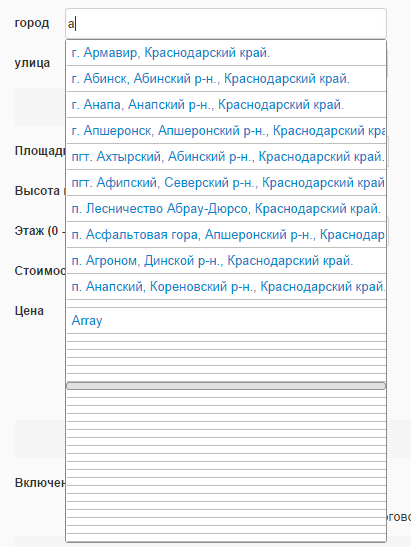Click the город field label
The width and height of the screenshot is (411, 547).
tap(32, 23)
